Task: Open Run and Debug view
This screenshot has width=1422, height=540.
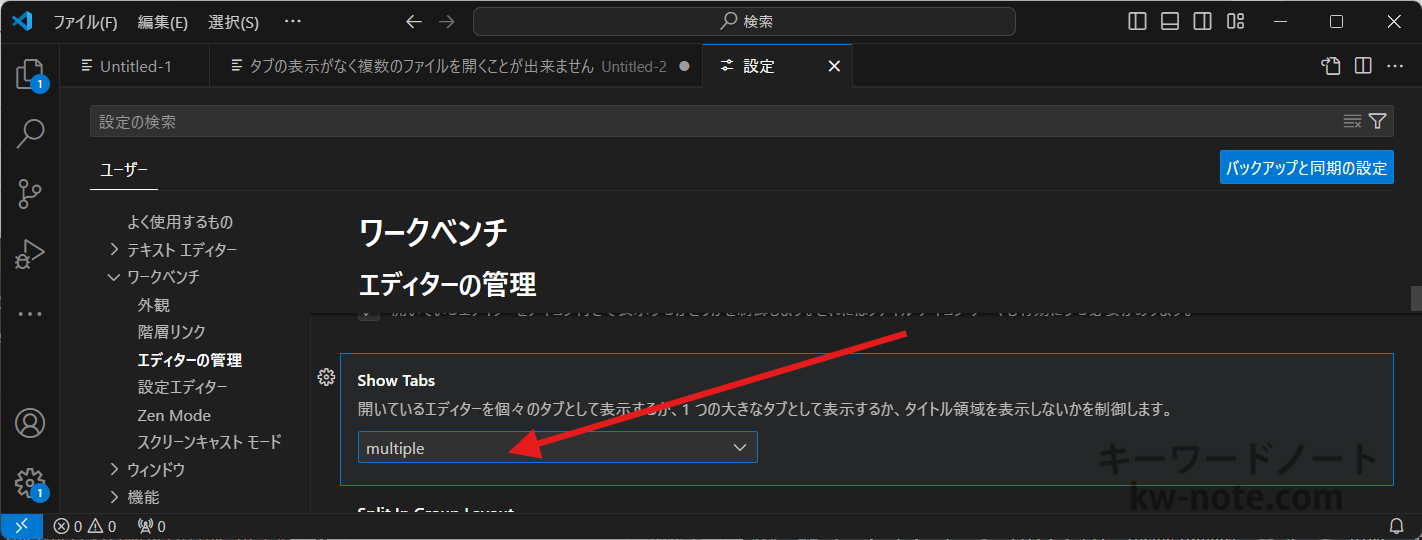Action: point(30,254)
